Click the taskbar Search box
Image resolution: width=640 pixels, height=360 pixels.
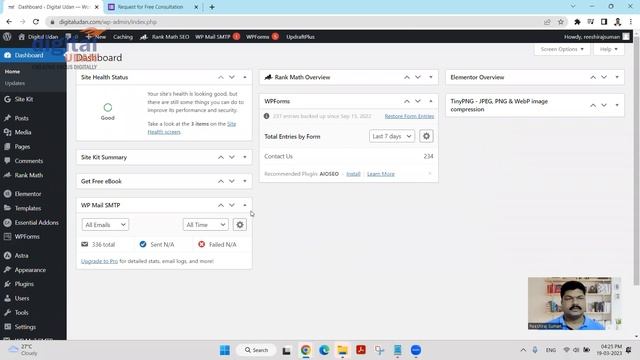[256, 350]
